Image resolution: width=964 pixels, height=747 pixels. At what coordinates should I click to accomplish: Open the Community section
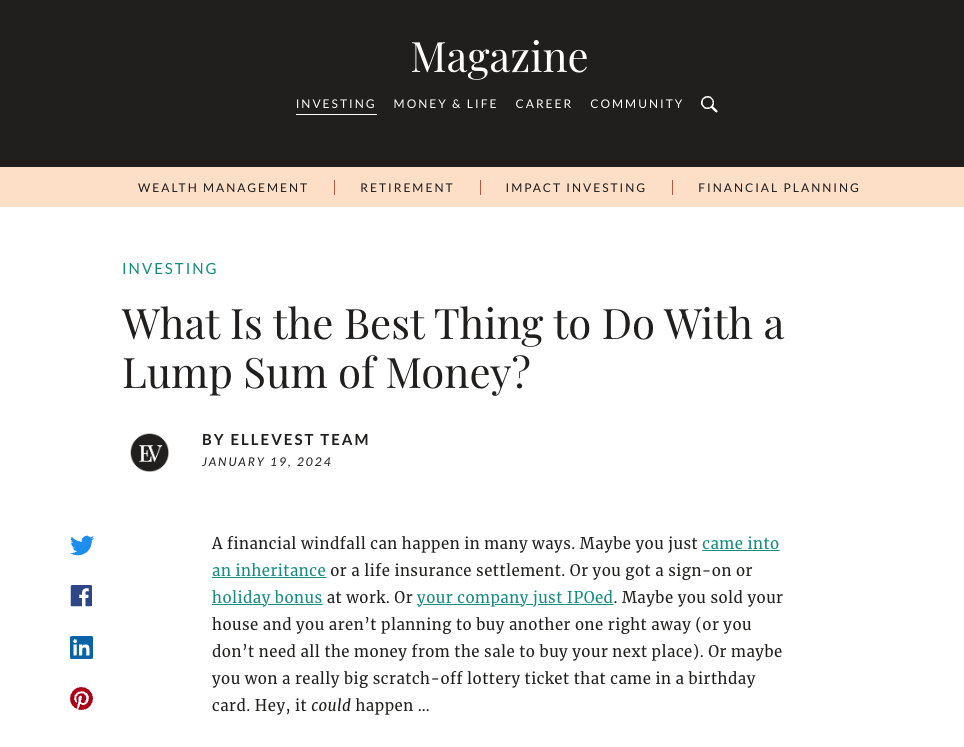tap(637, 104)
